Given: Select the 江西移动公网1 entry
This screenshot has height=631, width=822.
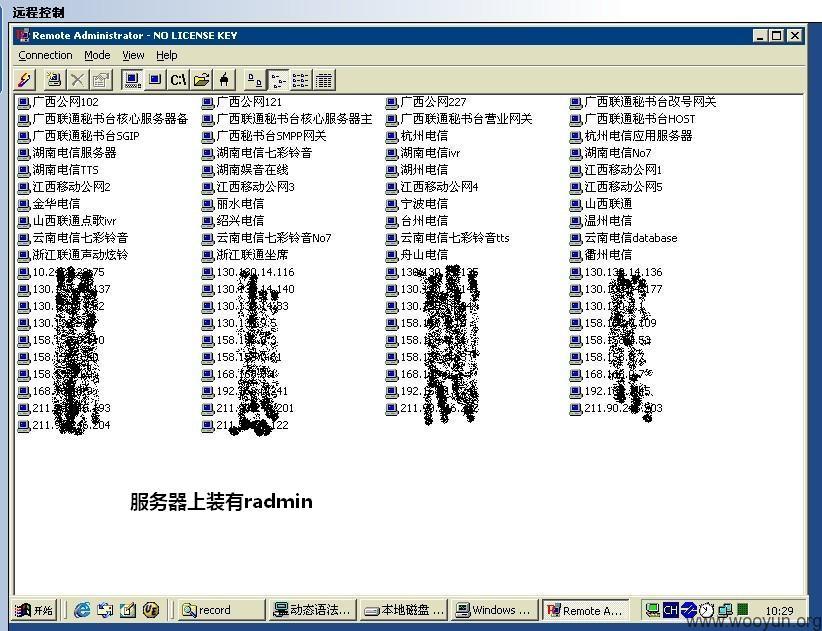Looking at the screenshot, I should pos(616,170).
